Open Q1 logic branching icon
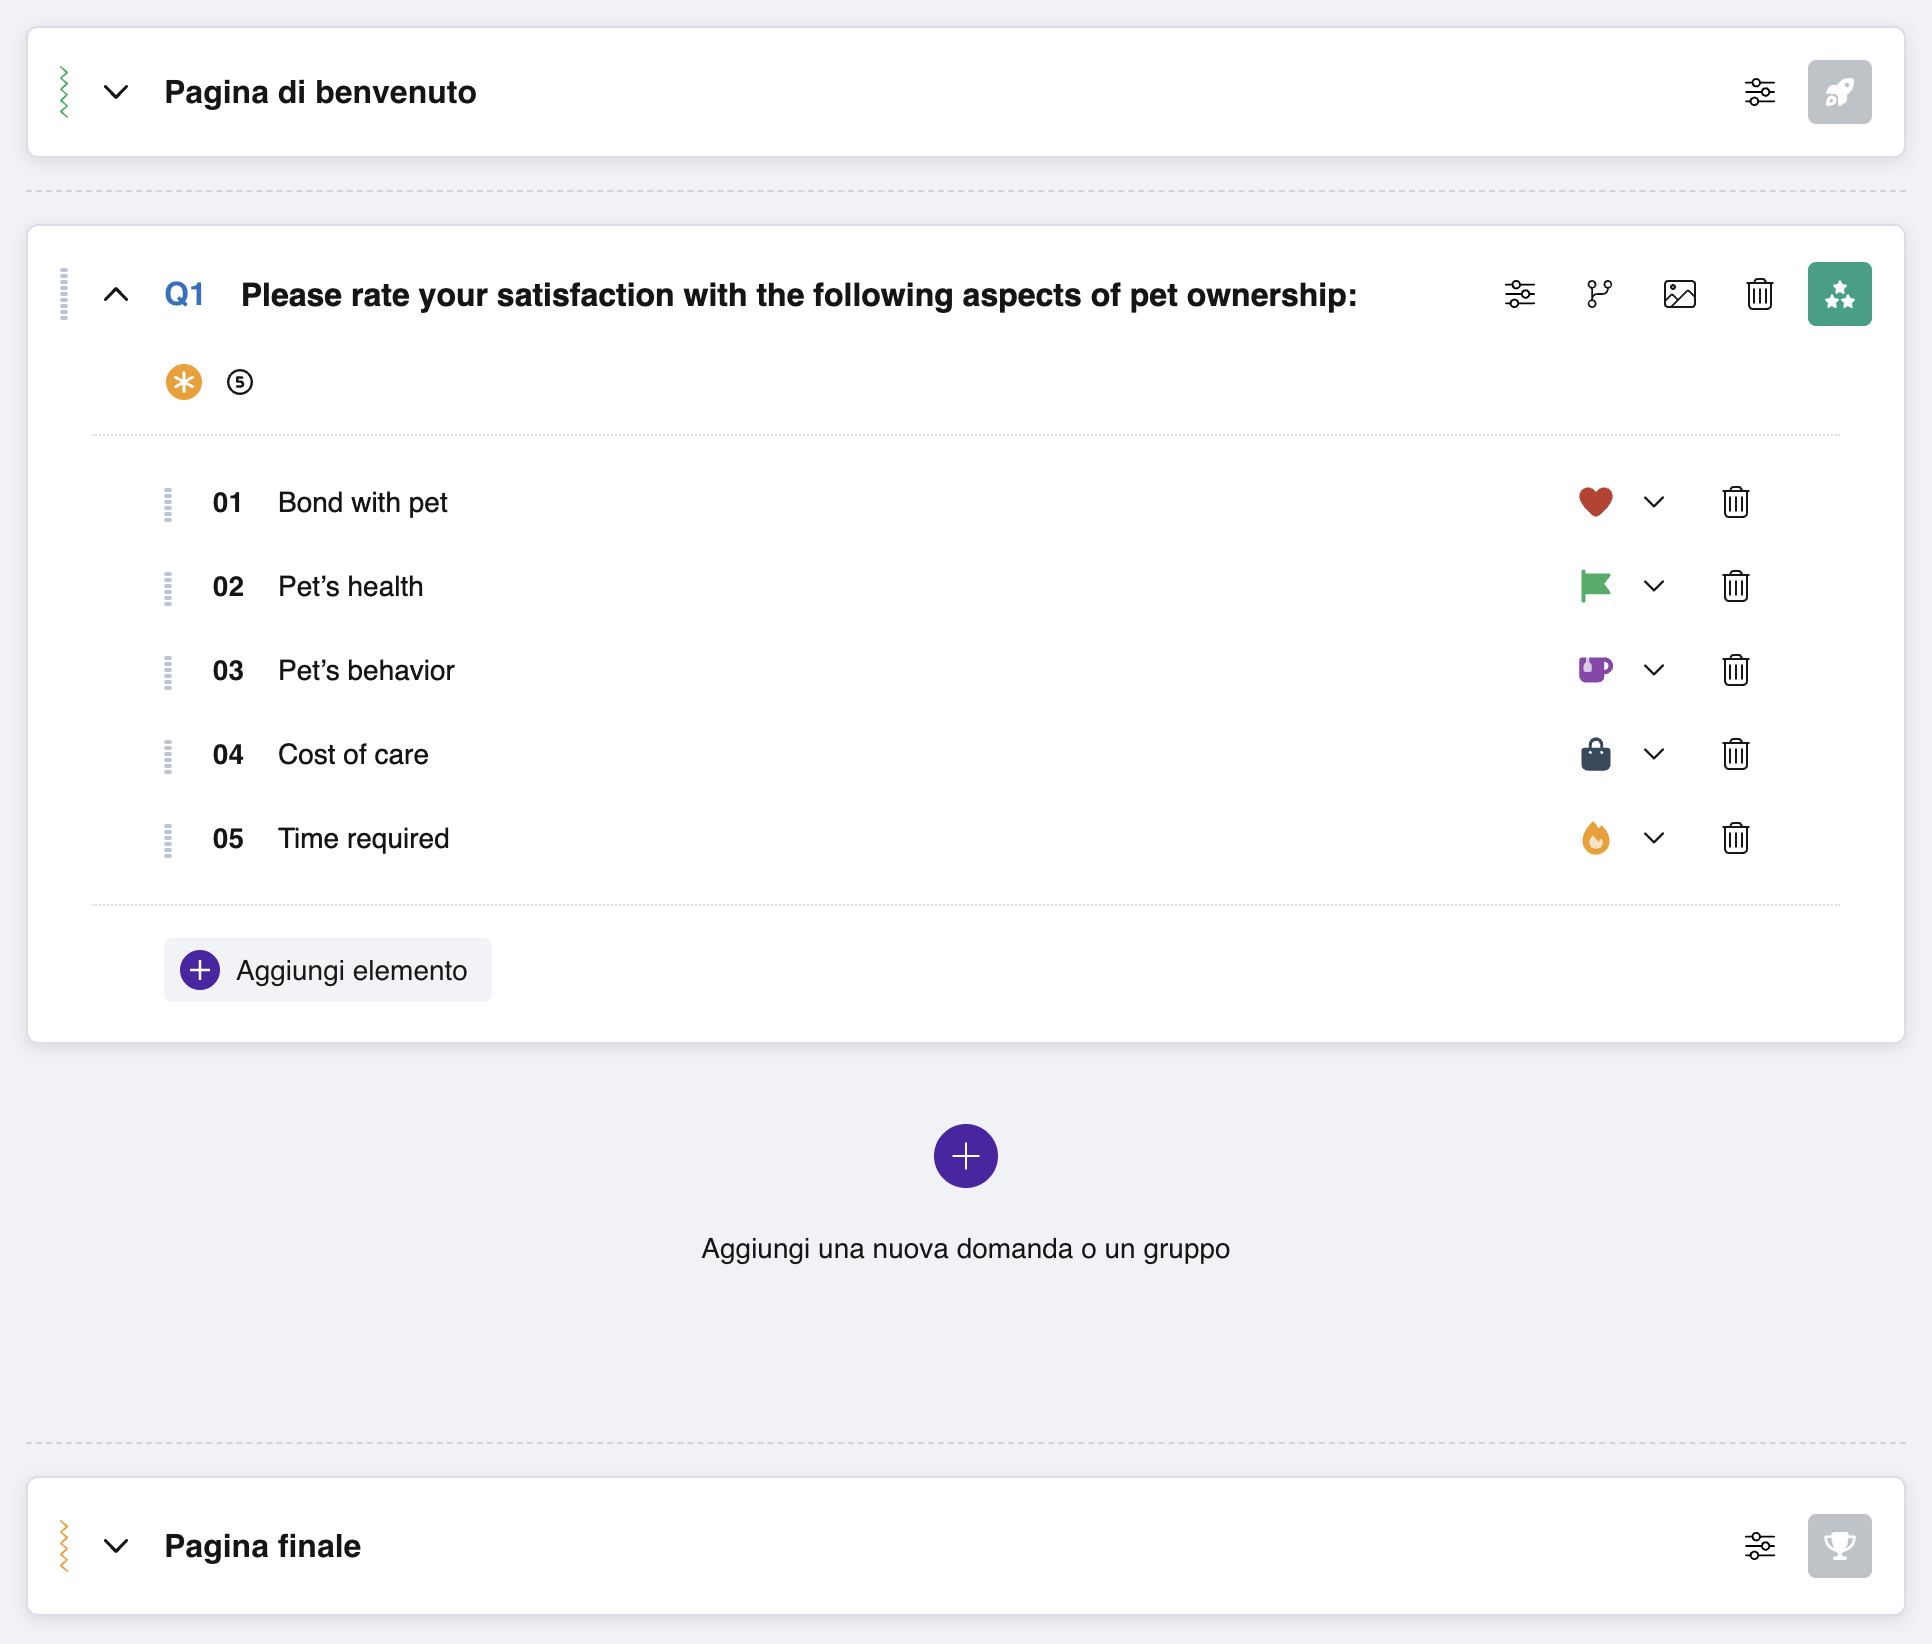This screenshot has height=1644, width=1932. (1599, 294)
